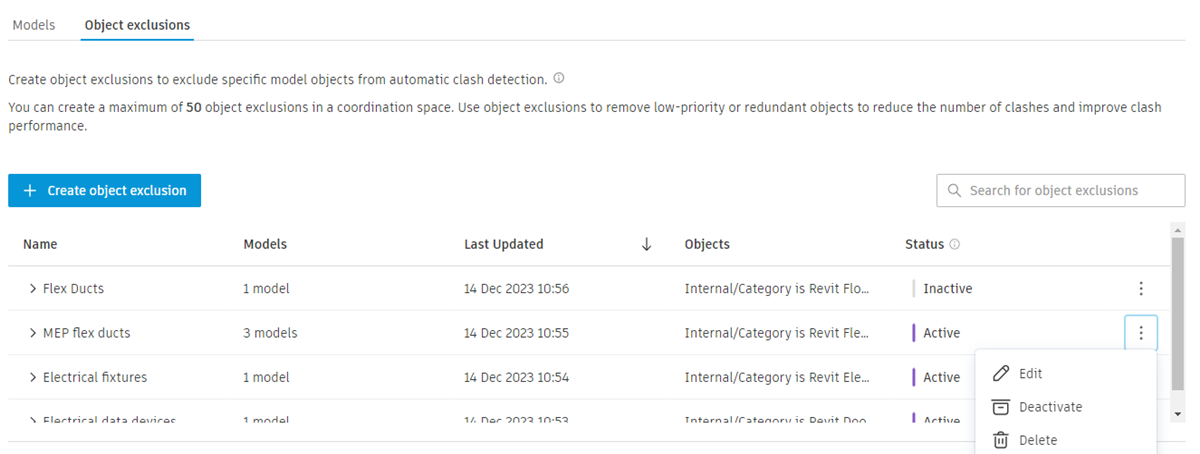Expand the Flex Ducts row
Image resolution: width=1200 pixels, height=454 pixels.
point(33,289)
